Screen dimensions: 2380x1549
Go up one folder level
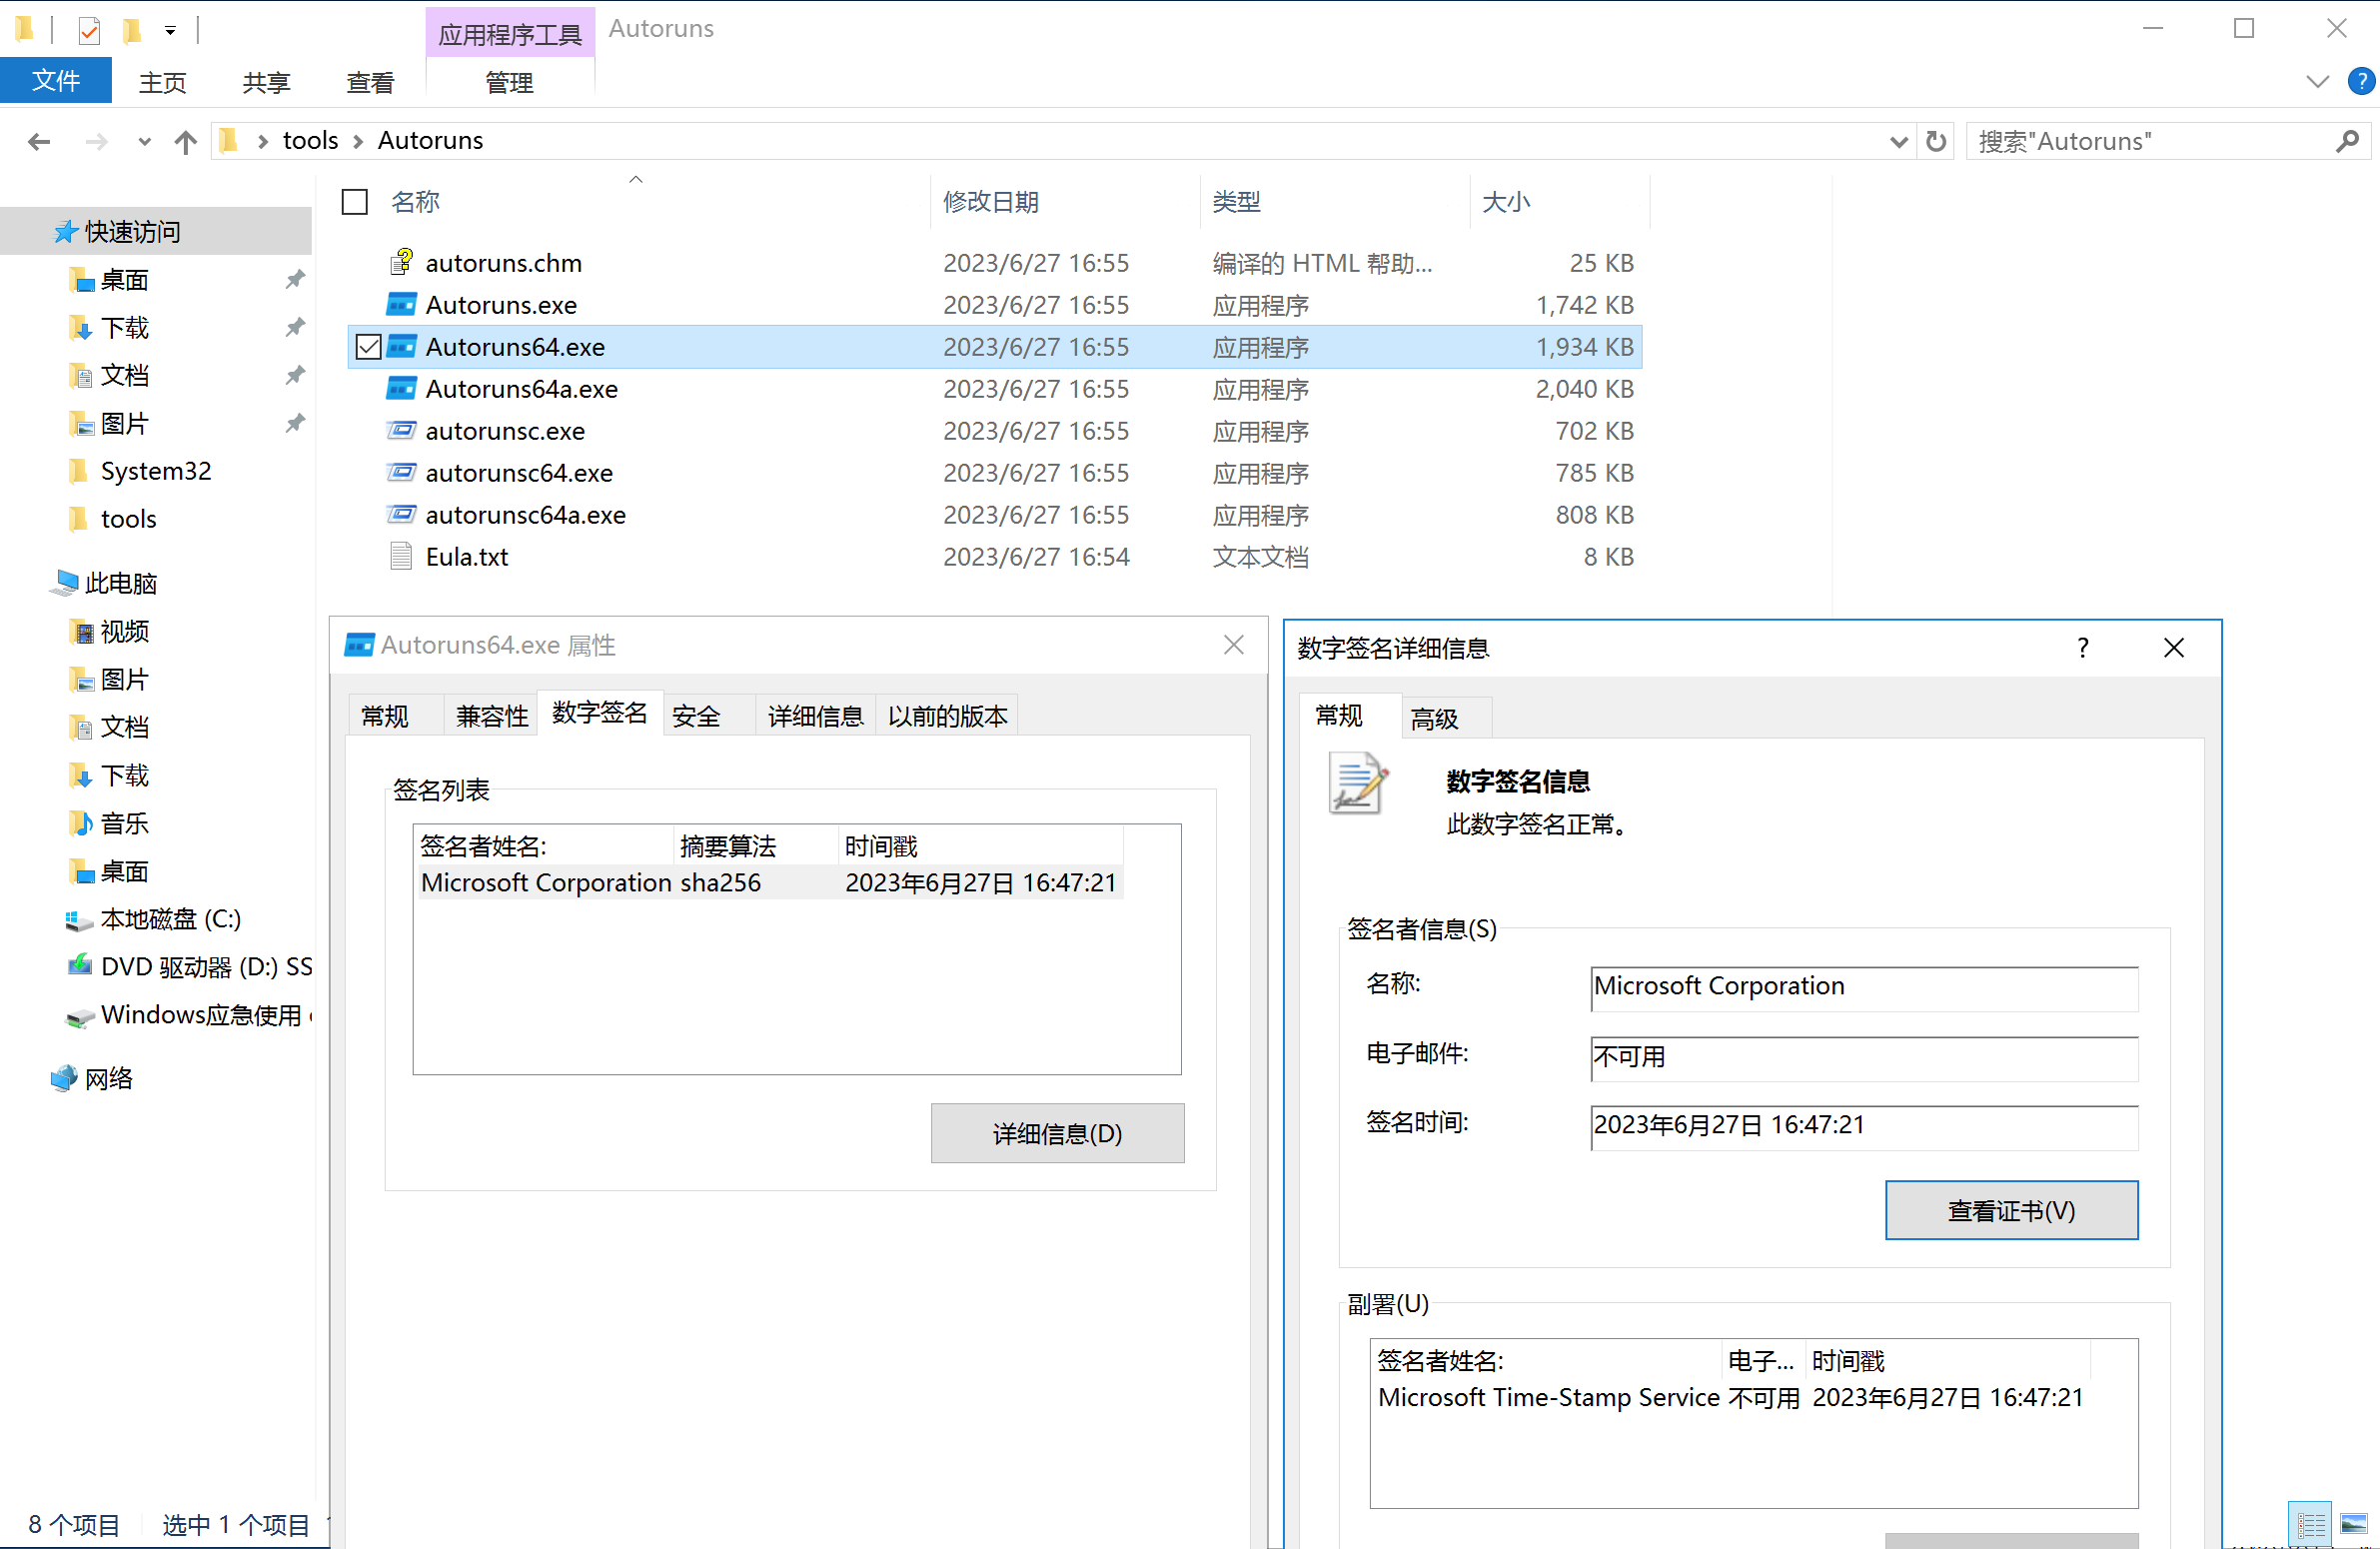point(185,141)
